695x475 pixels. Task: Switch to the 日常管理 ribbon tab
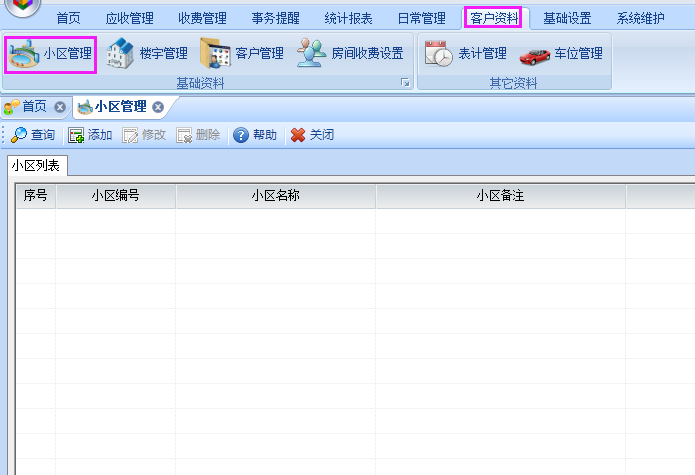[422, 18]
